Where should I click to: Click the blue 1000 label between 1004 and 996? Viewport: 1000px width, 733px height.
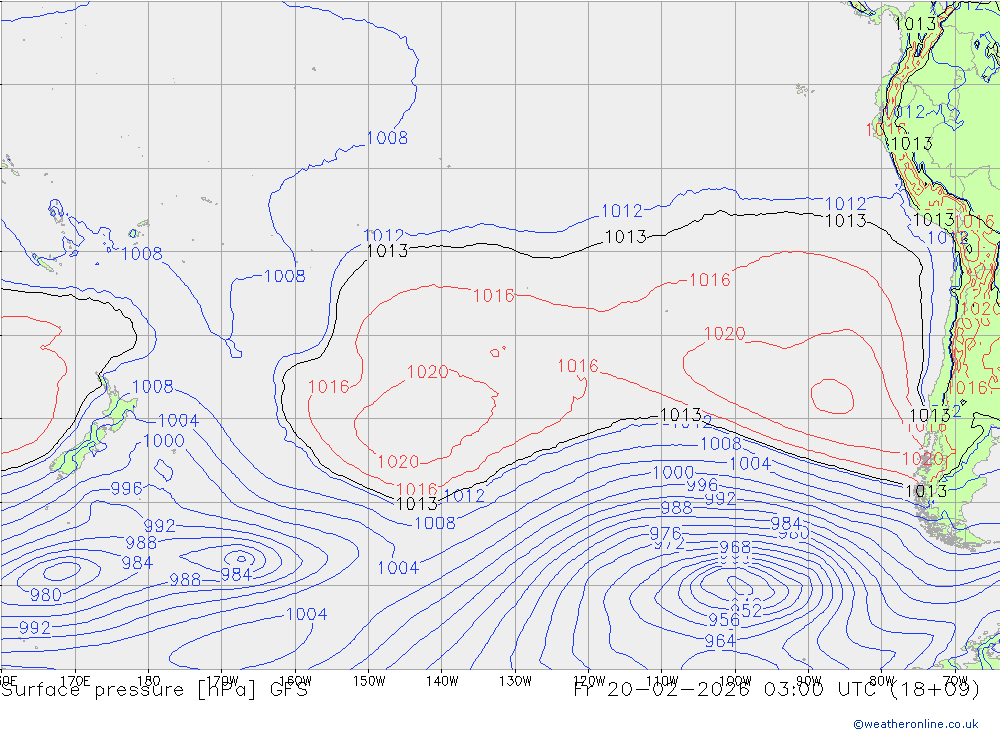click(673, 473)
